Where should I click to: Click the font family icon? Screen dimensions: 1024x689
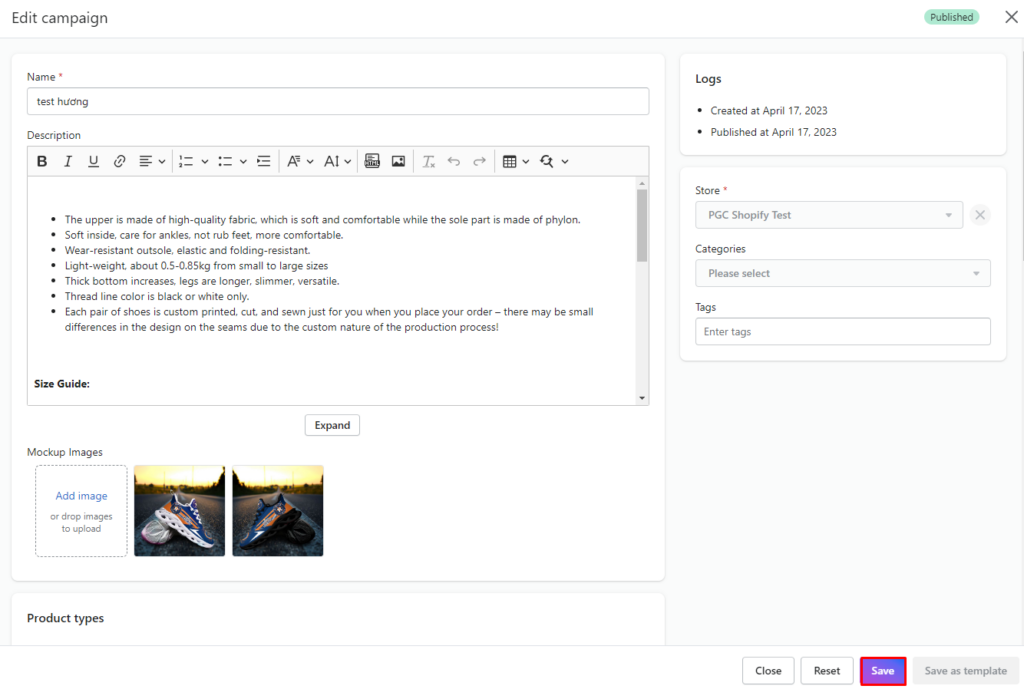294,161
